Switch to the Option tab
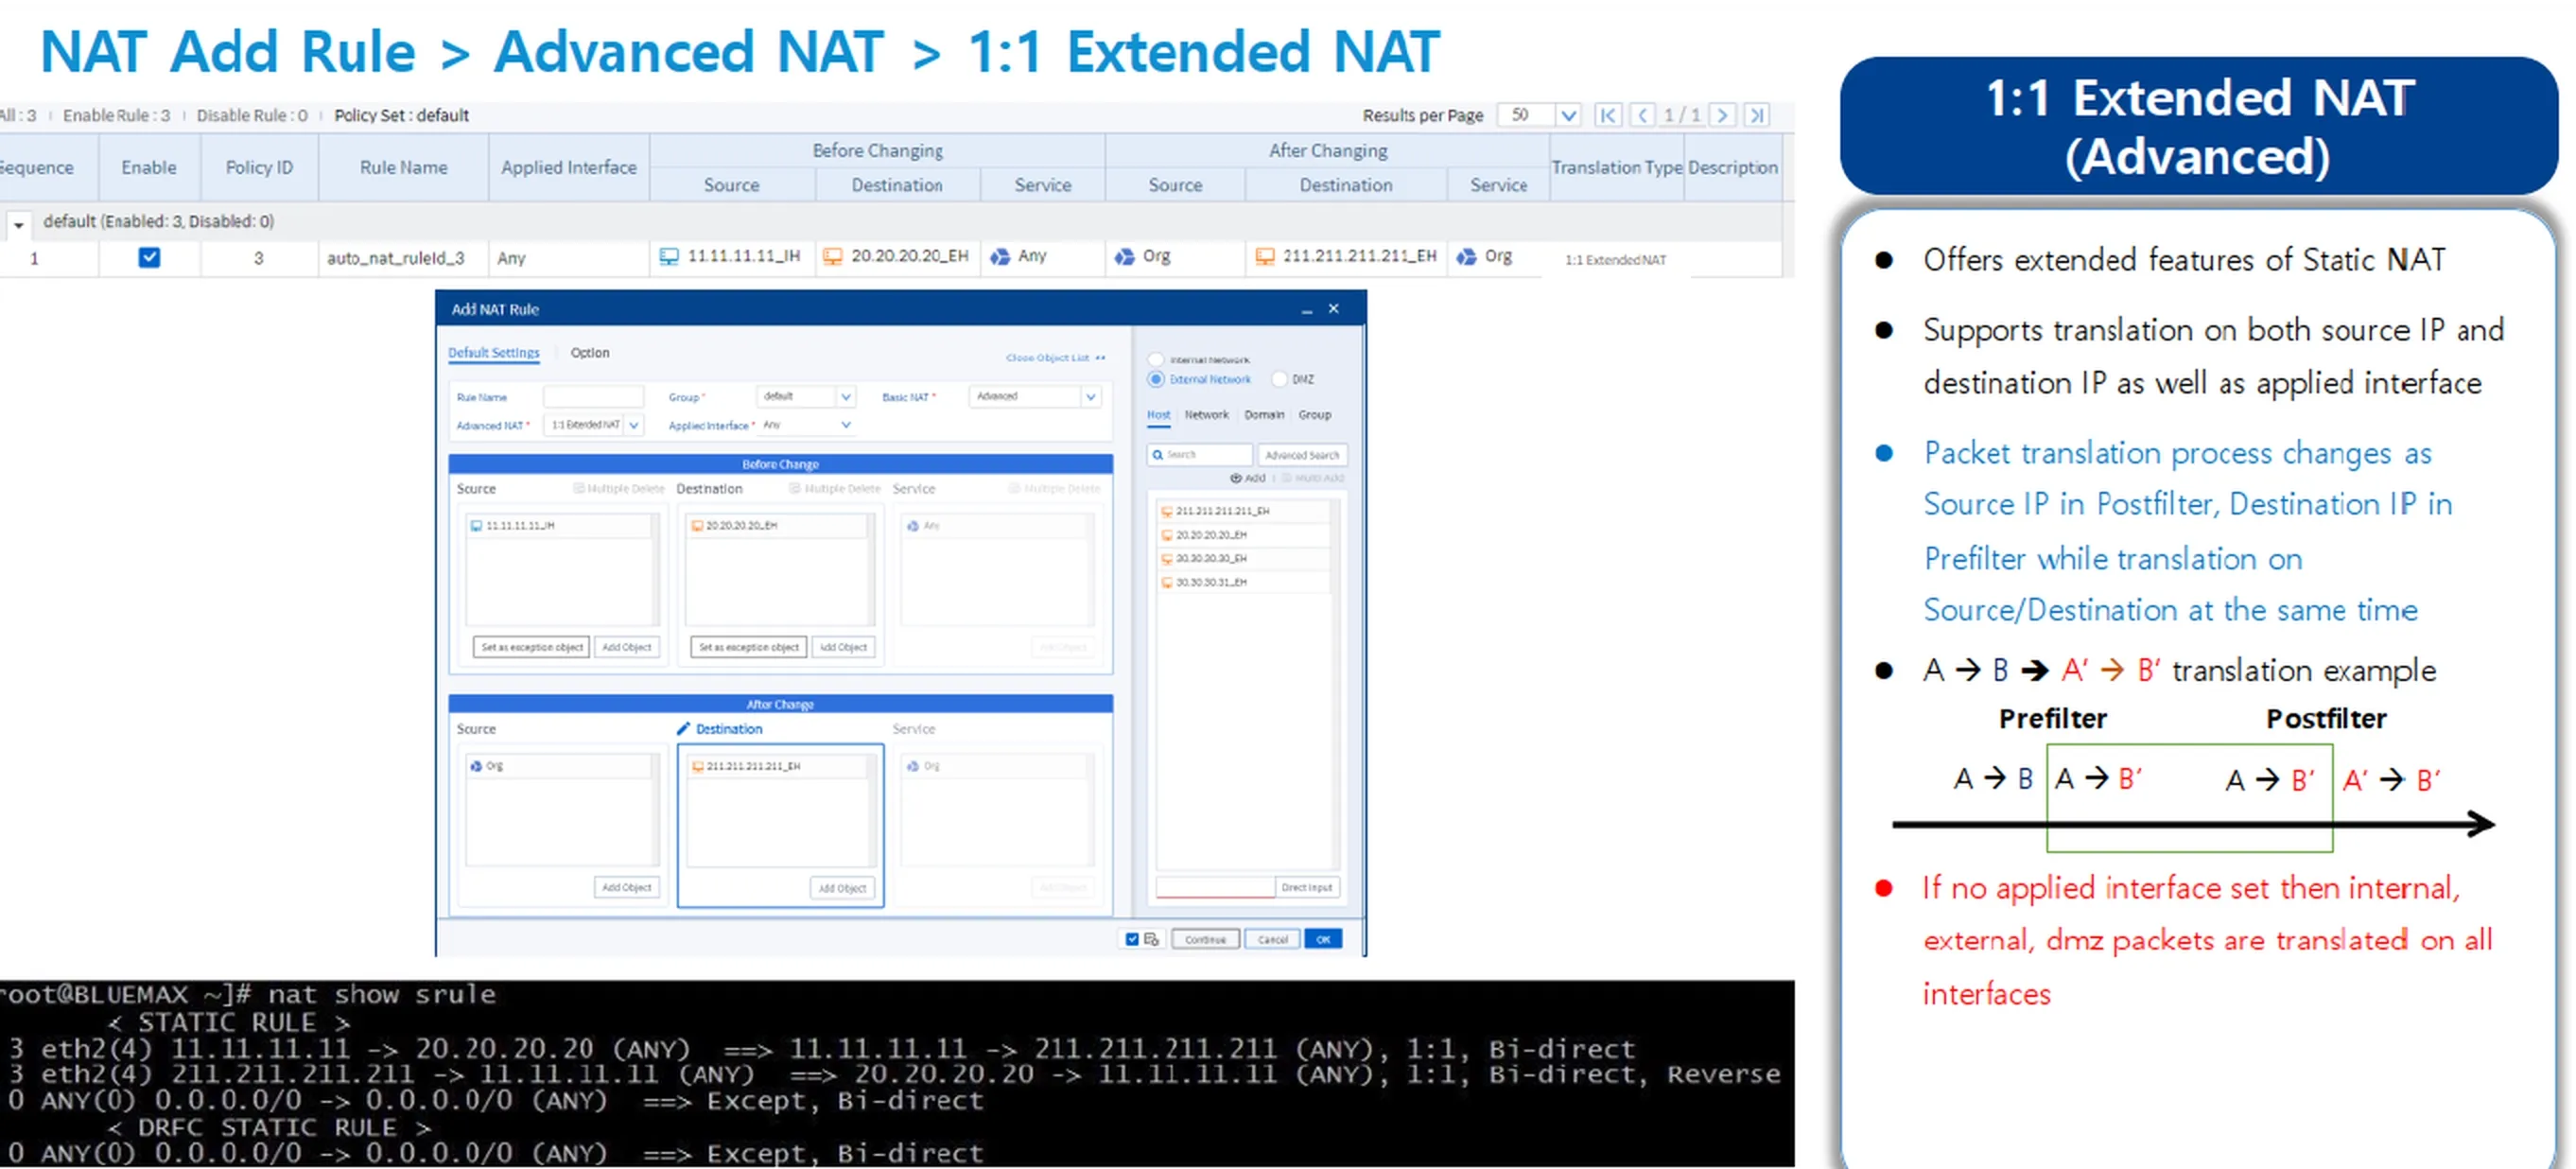 (x=589, y=353)
